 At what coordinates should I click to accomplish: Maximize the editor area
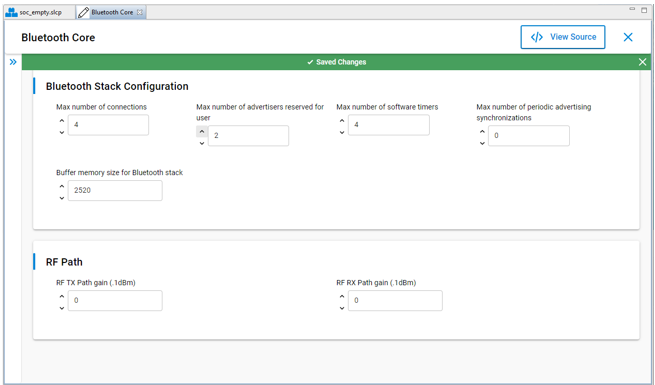click(x=644, y=10)
